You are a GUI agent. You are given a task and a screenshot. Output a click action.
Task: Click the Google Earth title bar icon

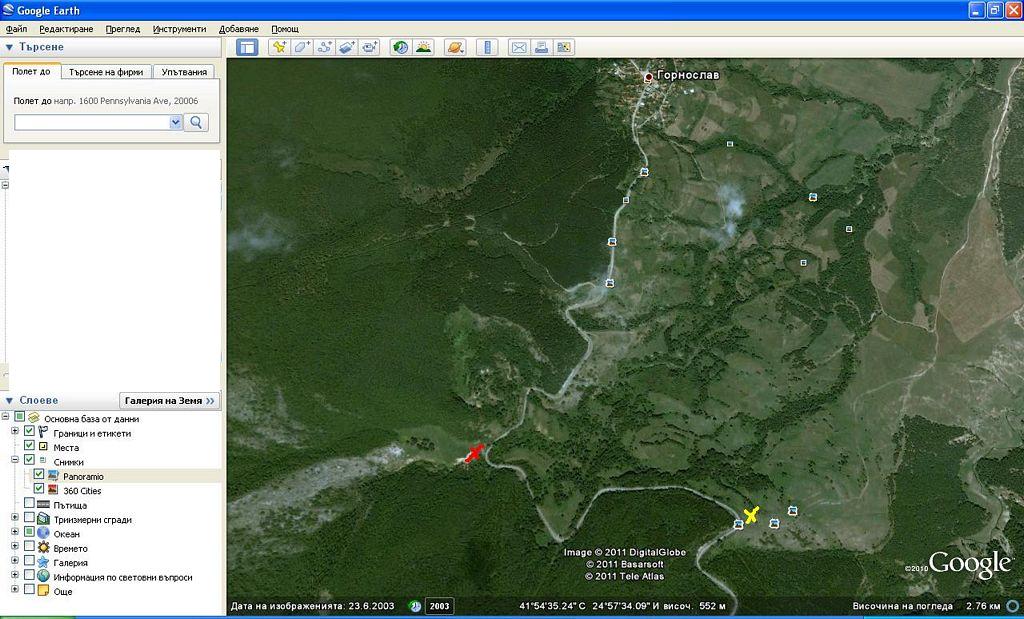point(8,10)
